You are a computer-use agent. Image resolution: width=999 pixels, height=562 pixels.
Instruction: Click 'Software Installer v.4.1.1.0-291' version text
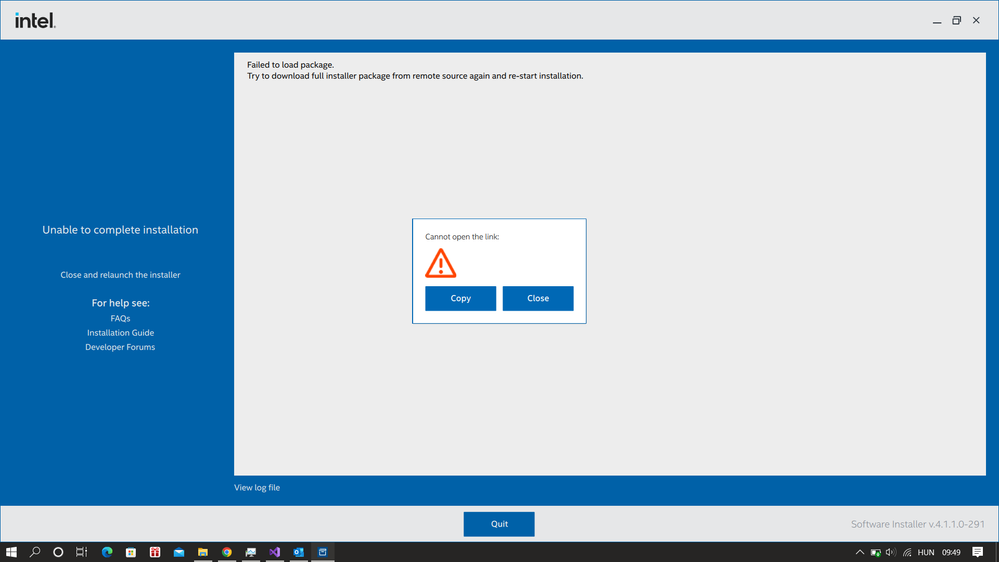917,524
